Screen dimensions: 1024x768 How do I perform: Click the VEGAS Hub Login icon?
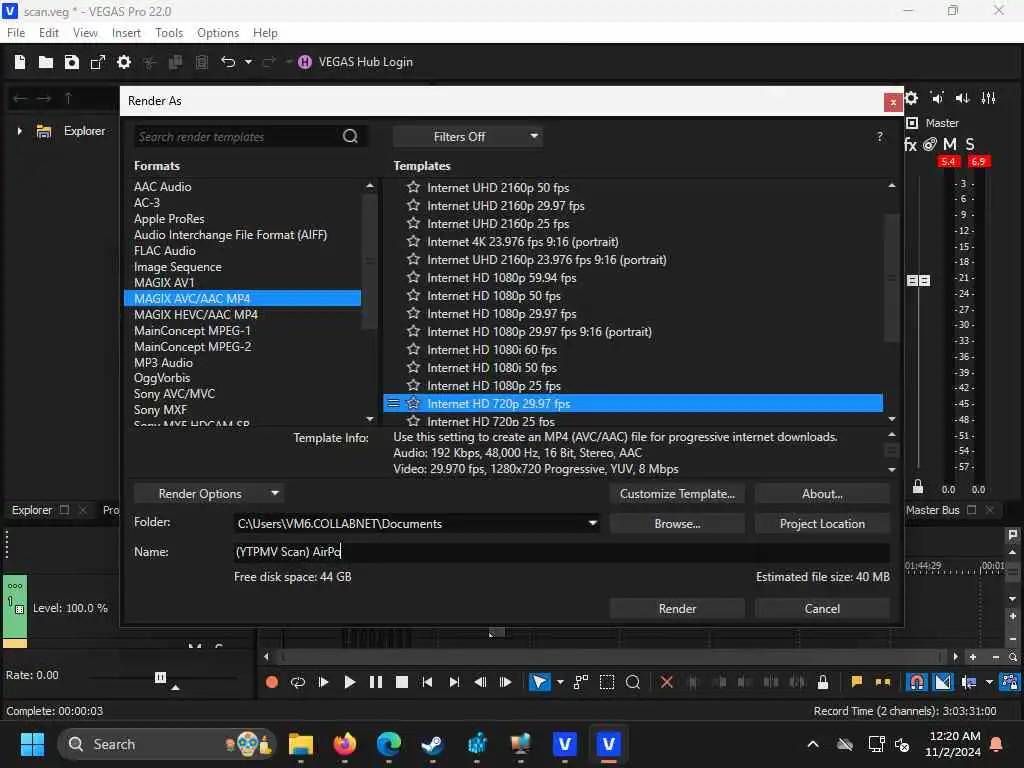(304, 62)
